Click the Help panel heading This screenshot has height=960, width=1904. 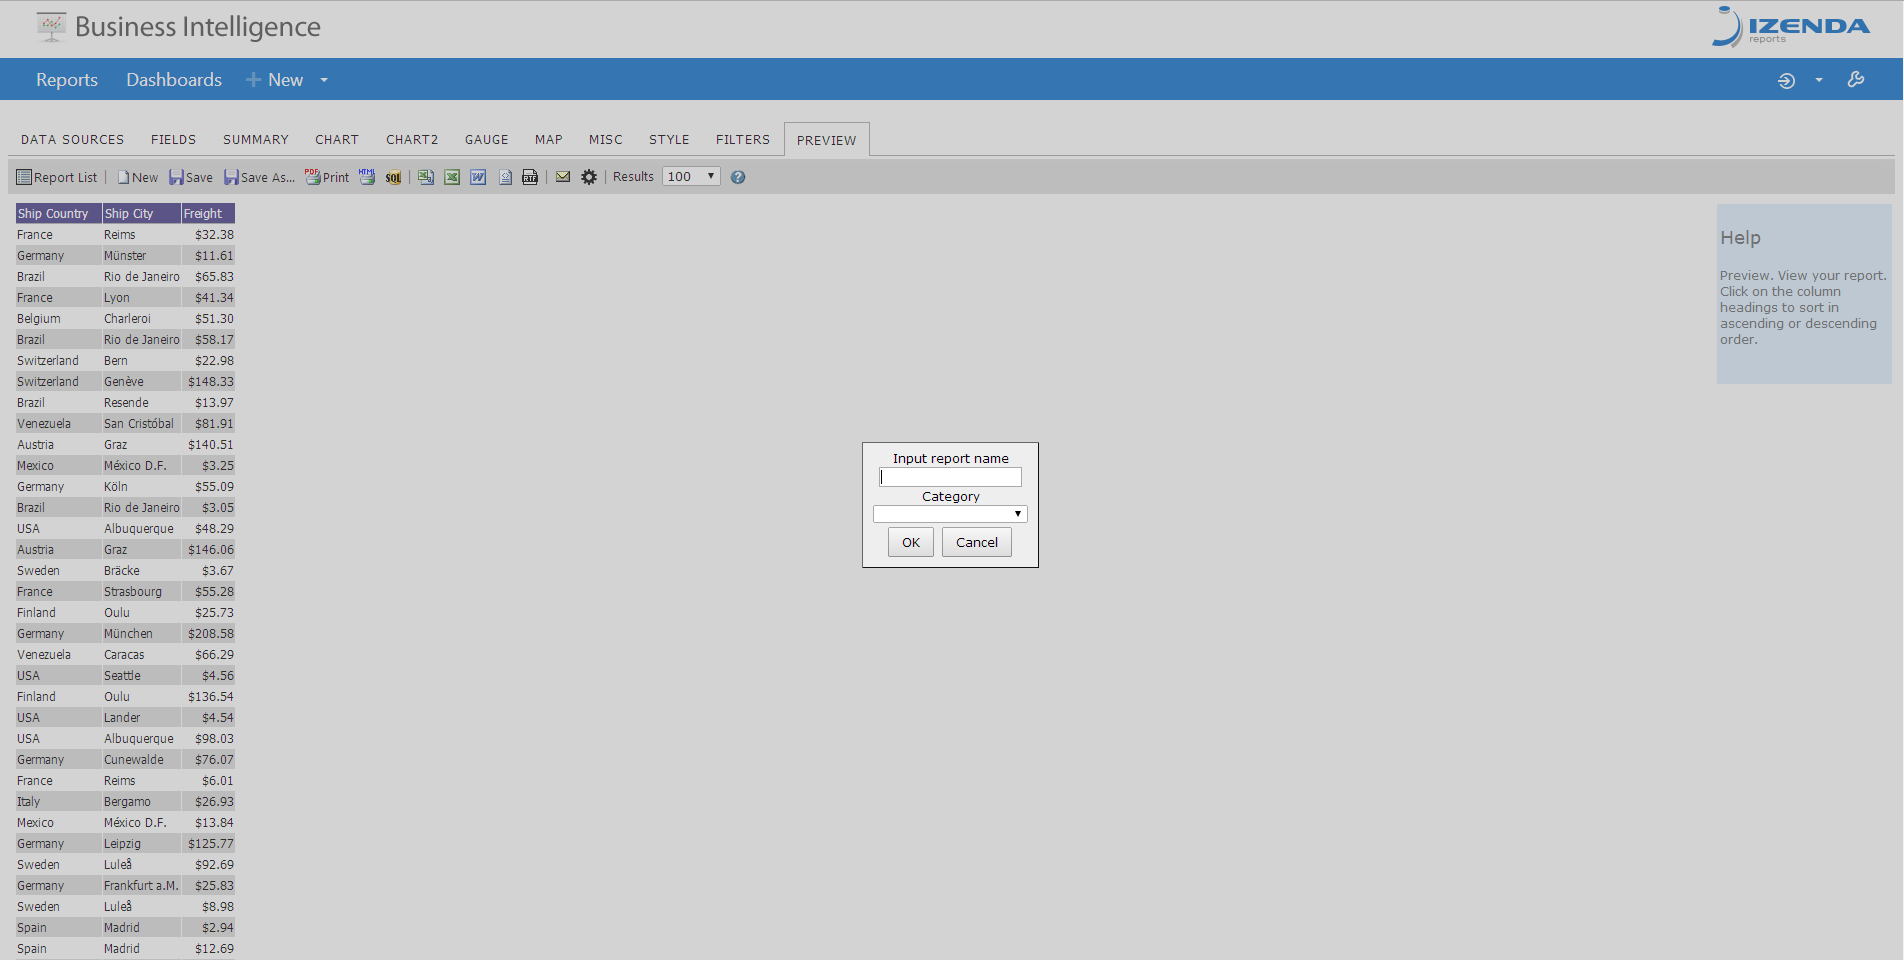1740,238
